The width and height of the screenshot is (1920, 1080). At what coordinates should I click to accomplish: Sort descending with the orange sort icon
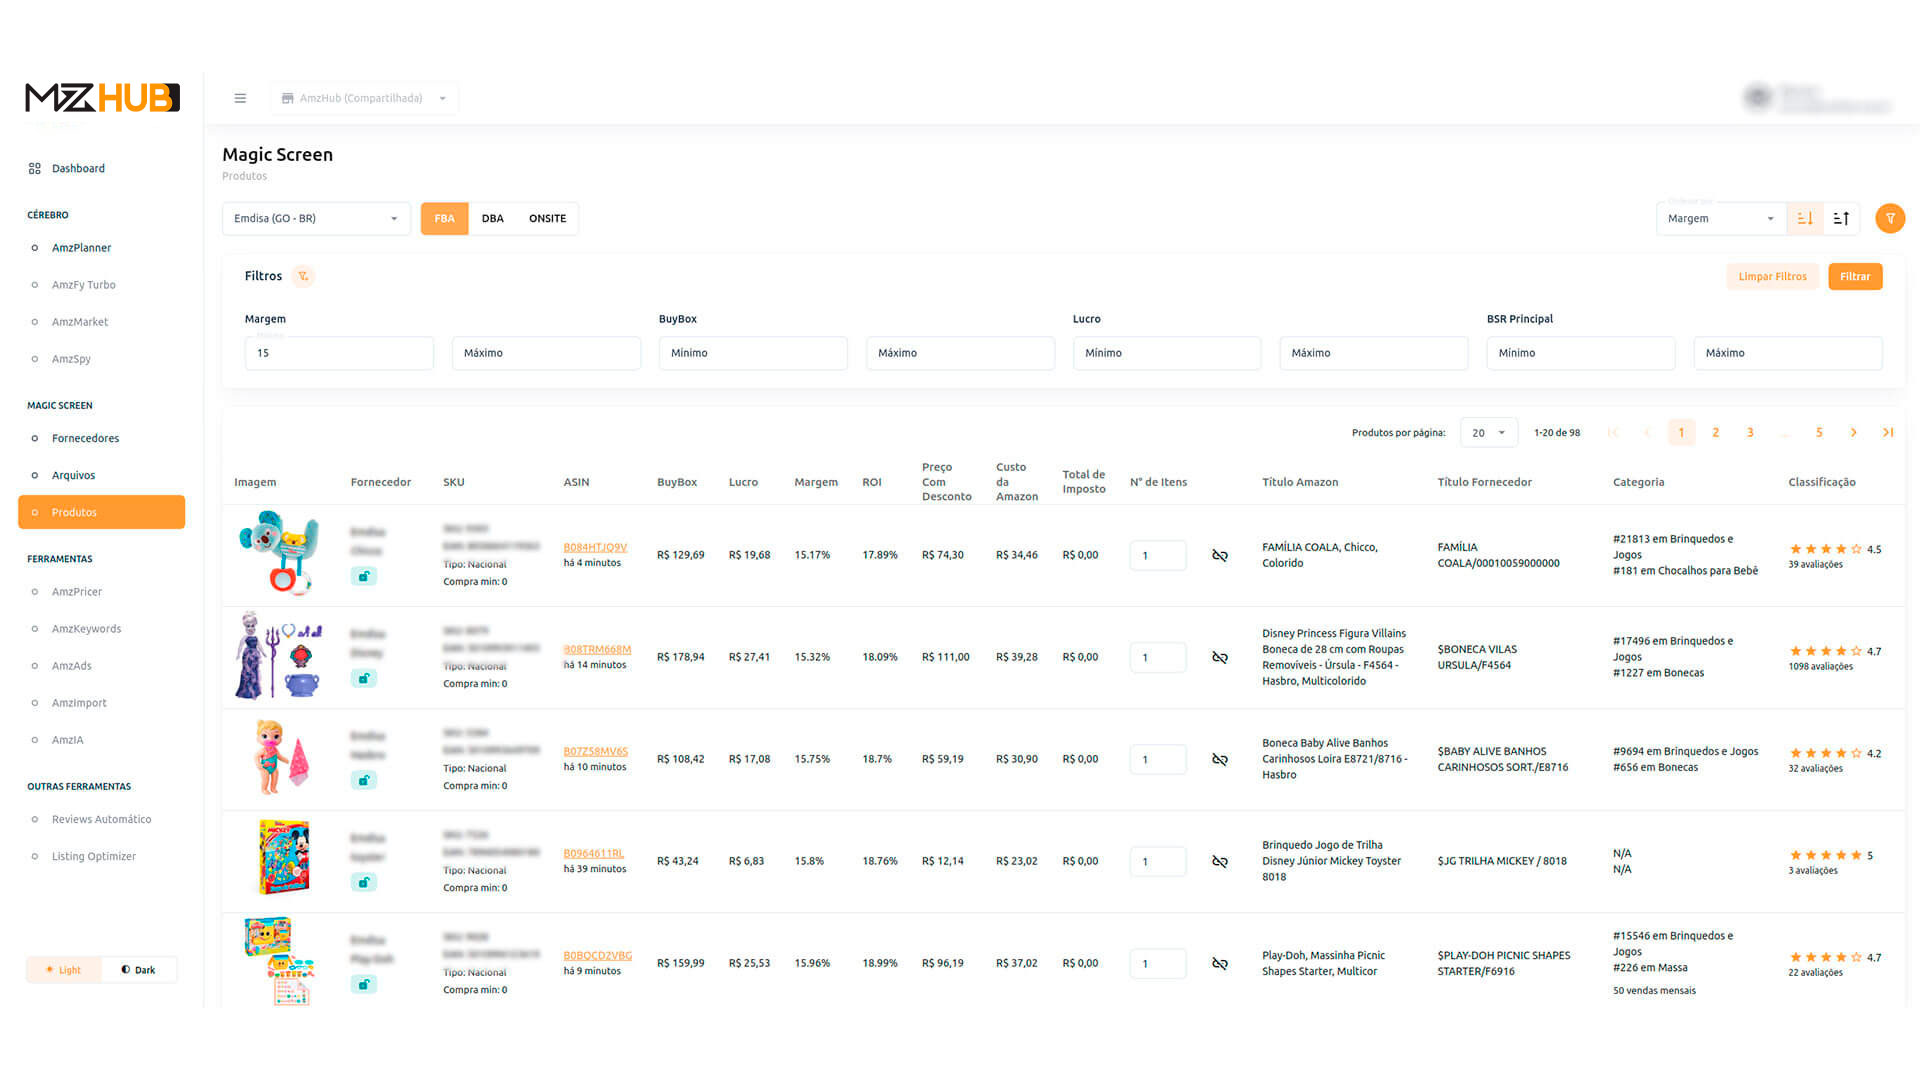[x=1805, y=218]
